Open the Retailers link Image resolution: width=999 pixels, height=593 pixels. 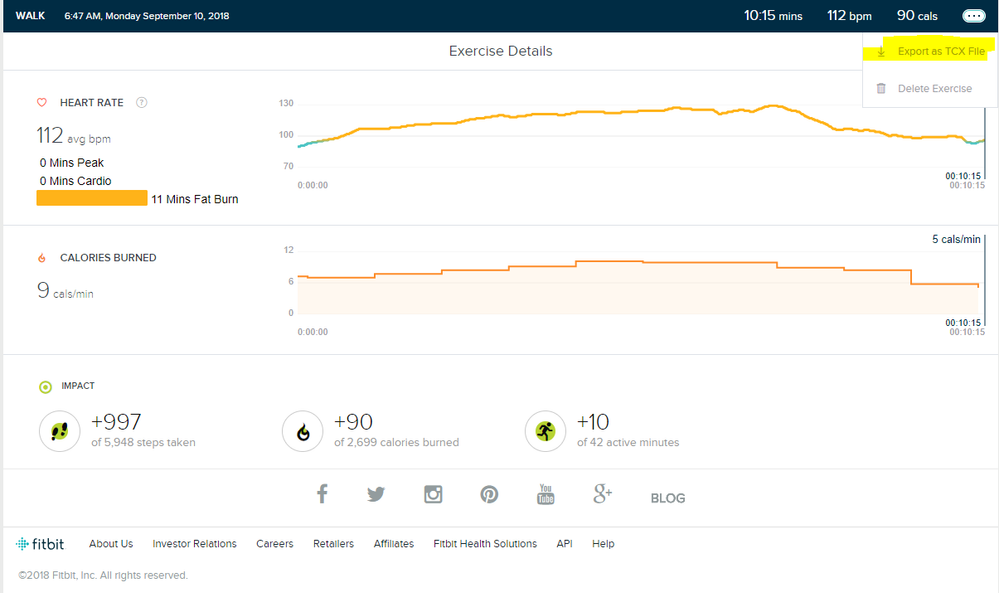(x=333, y=544)
